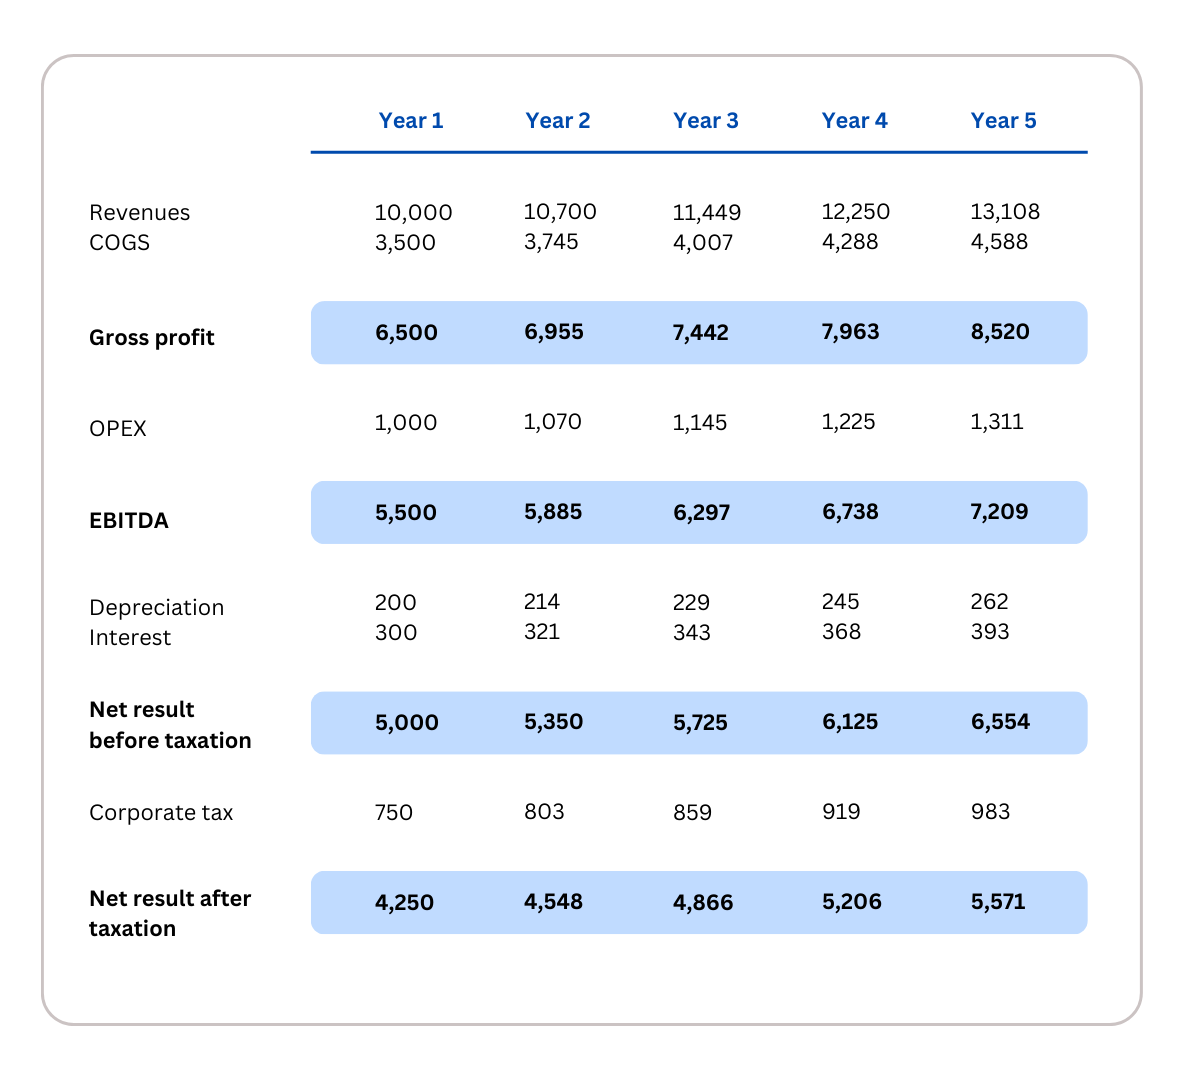
Task: Select Year 3 EBITDA value 6,297
Action: [x=702, y=513]
